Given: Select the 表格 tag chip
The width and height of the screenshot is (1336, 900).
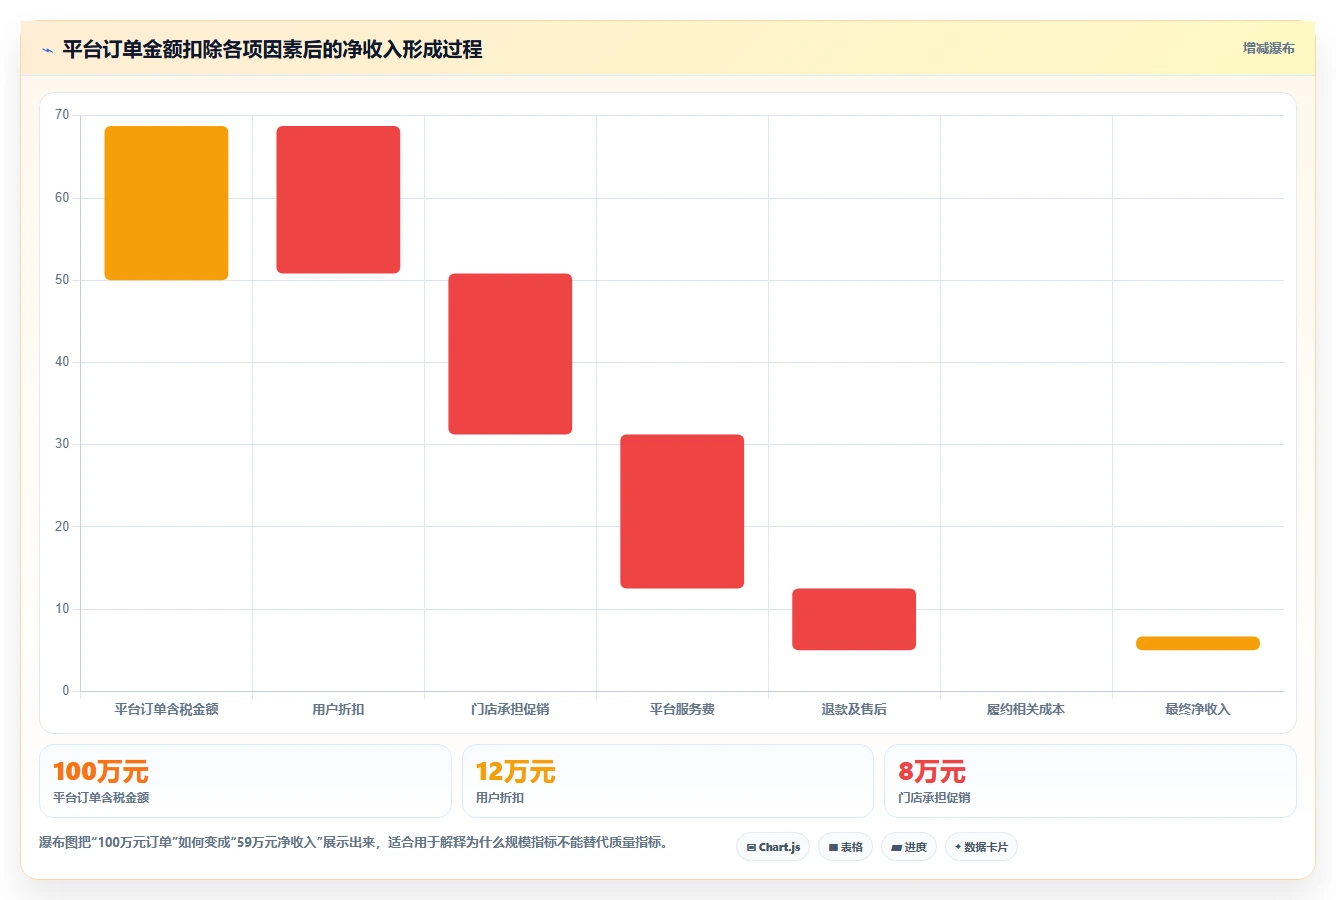Looking at the screenshot, I should point(845,847).
